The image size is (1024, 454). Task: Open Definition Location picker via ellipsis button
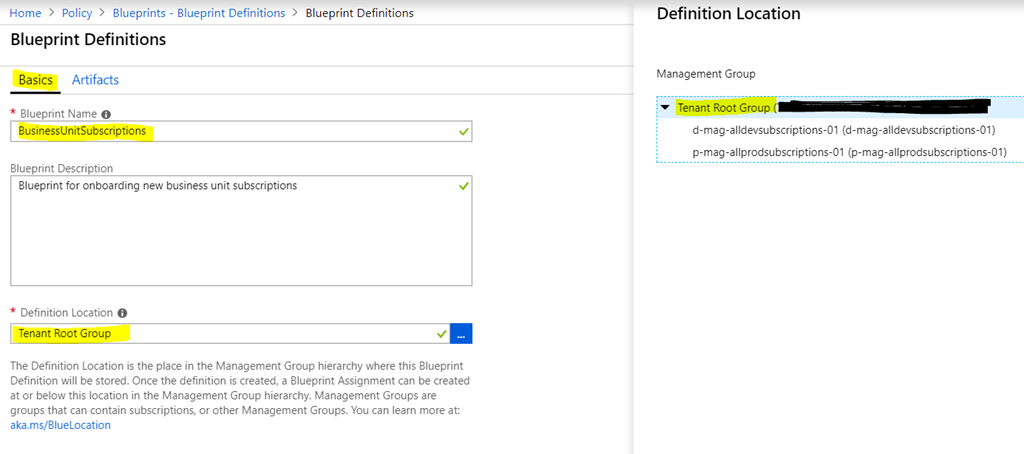(460, 333)
